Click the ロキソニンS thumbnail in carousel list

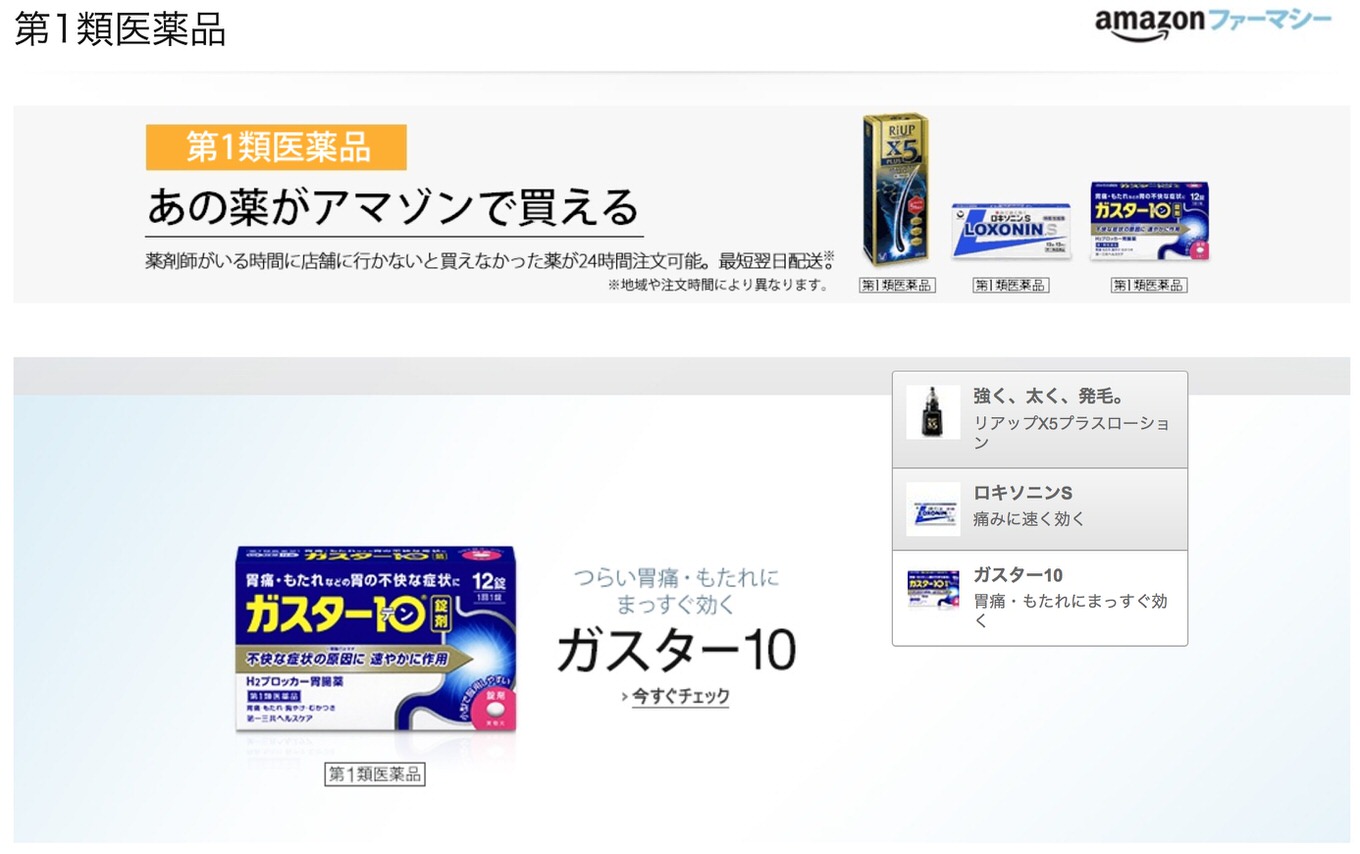click(933, 509)
